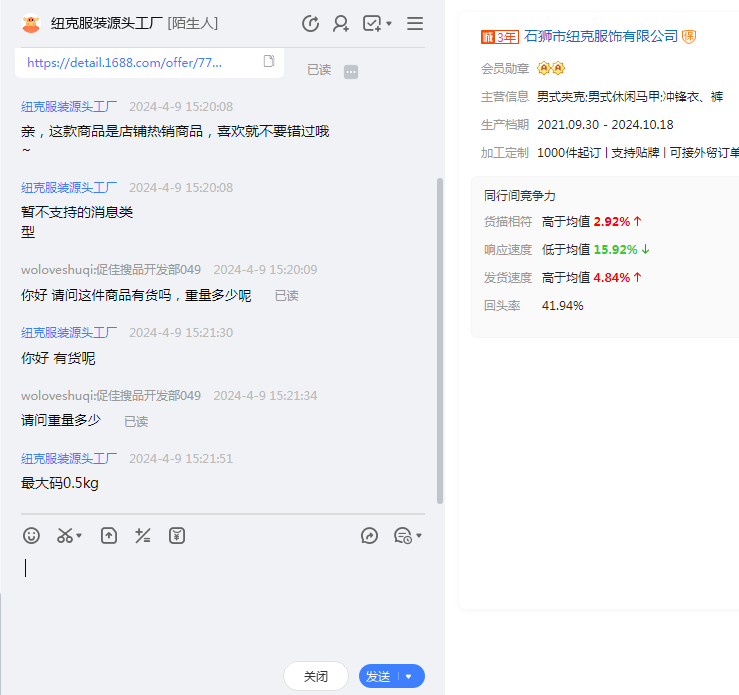This screenshot has width=739, height=695.
Task: Open the chat history message dropdown
Action: (407, 536)
